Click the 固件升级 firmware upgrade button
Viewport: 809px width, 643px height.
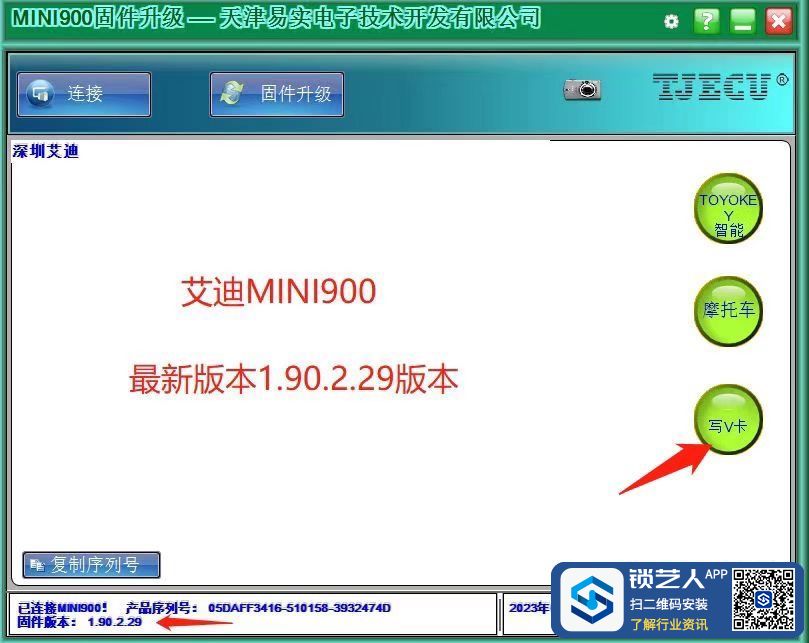click(277, 94)
